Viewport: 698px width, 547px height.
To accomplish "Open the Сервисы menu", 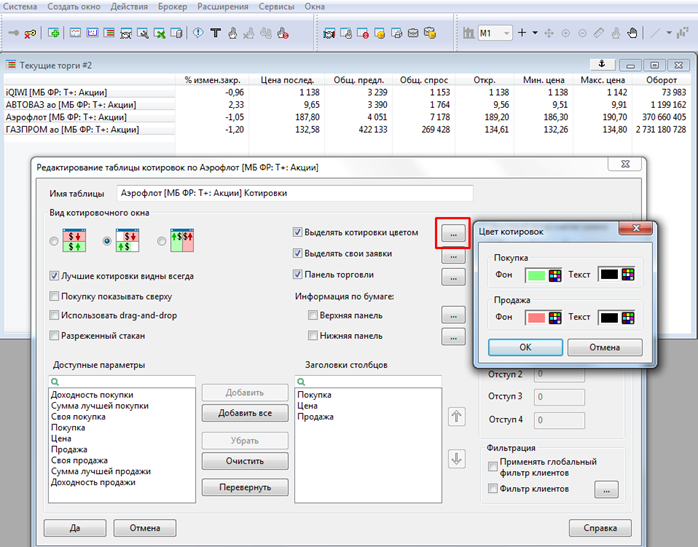I will click(276, 7).
